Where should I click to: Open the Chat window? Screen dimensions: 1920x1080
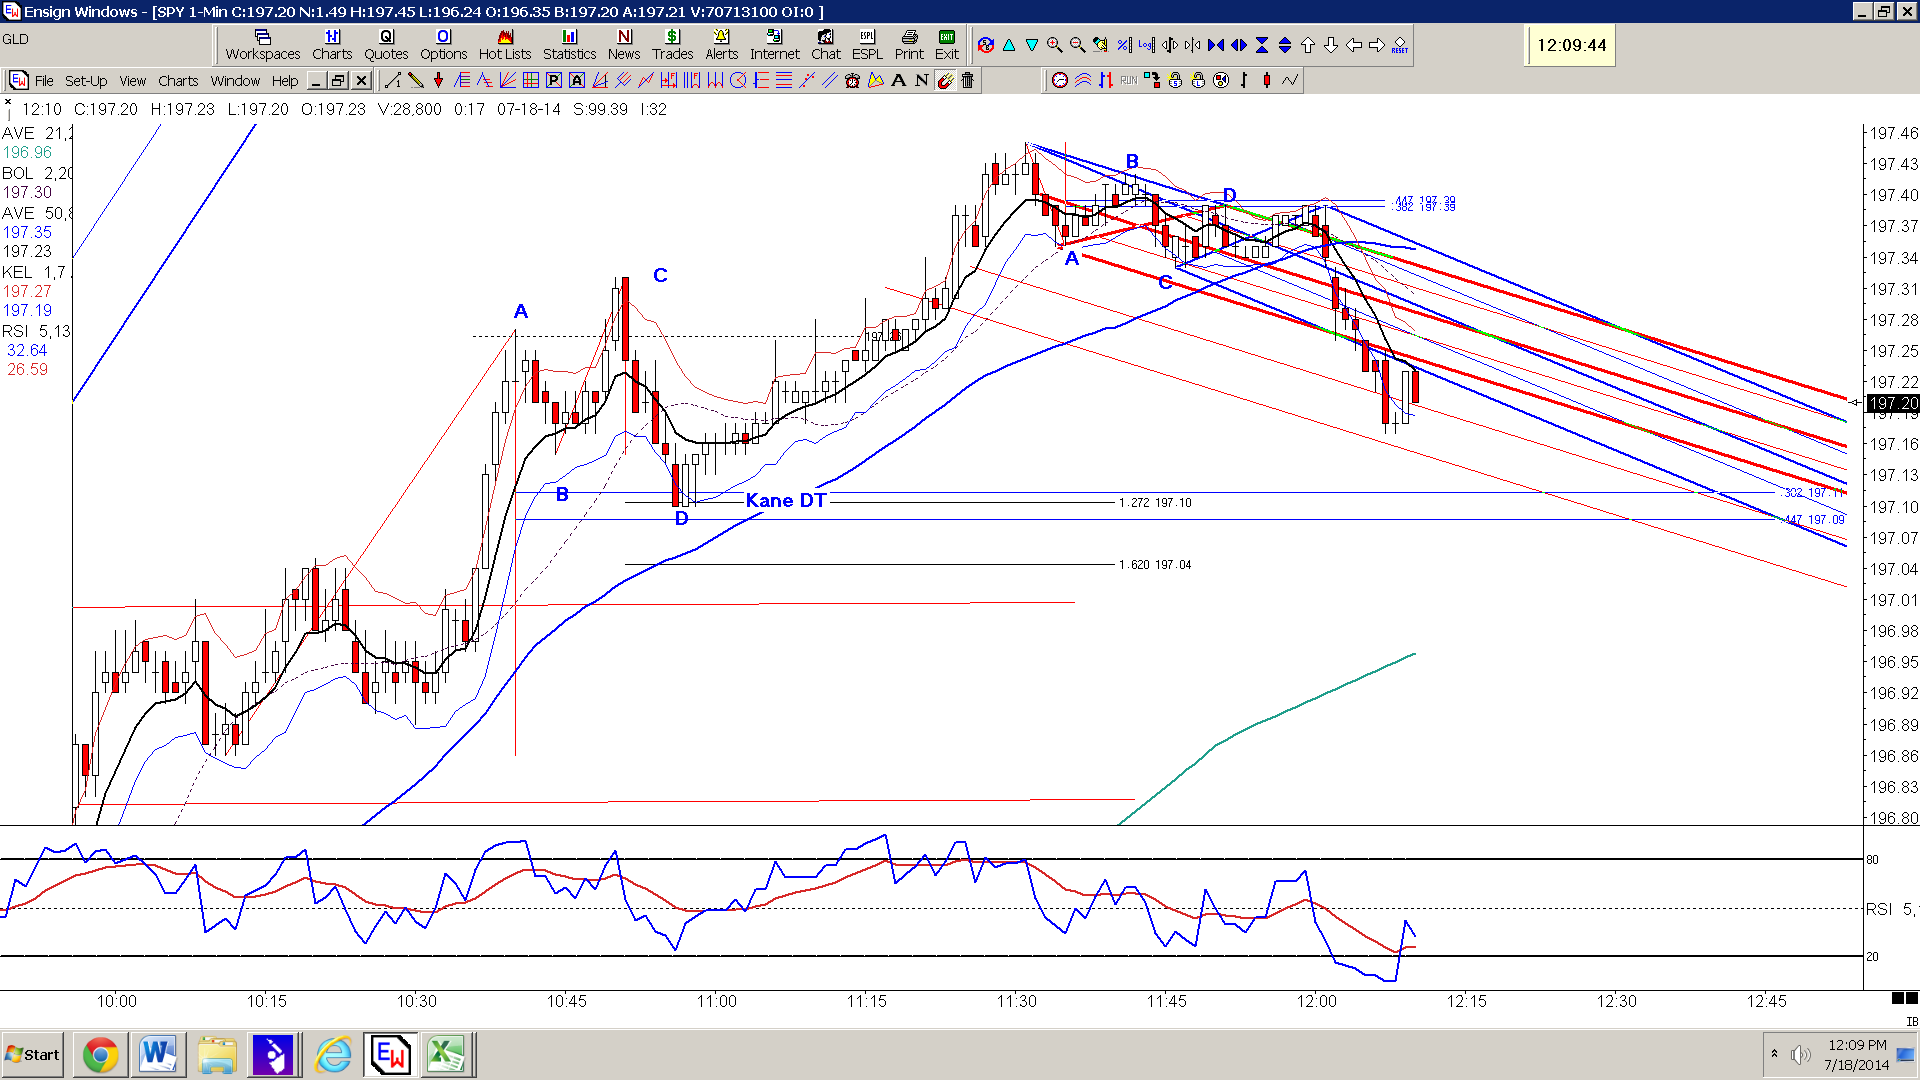[826, 45]
